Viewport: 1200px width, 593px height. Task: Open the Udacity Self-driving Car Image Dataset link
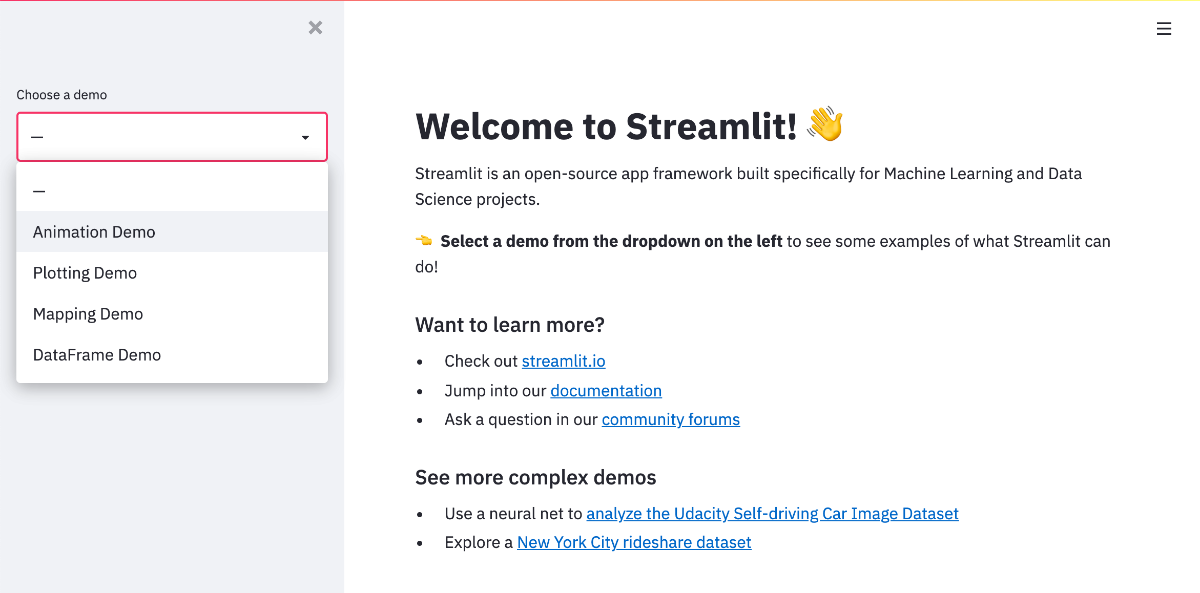772,513
